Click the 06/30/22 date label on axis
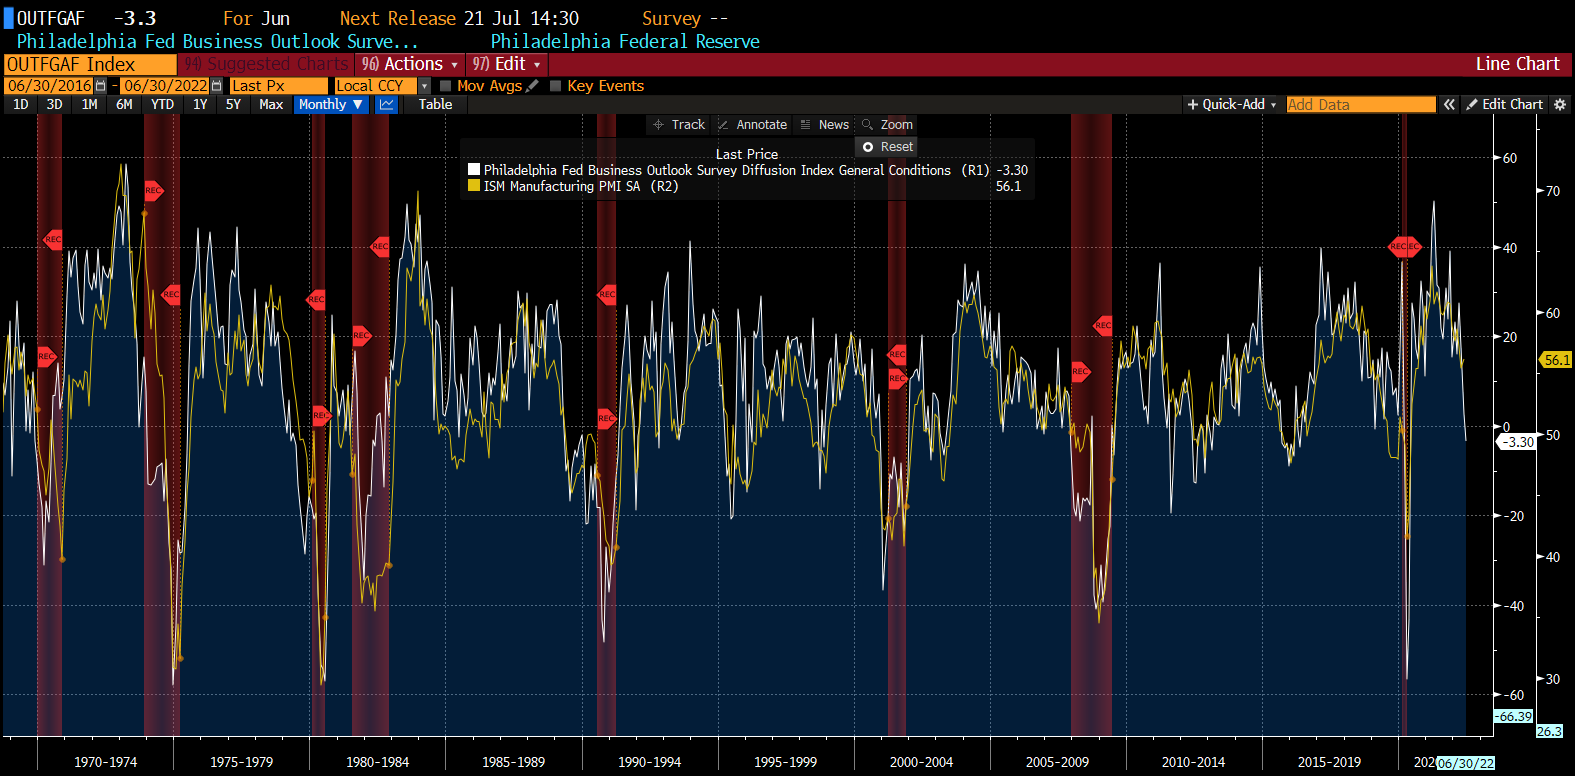 [1466, 763]
